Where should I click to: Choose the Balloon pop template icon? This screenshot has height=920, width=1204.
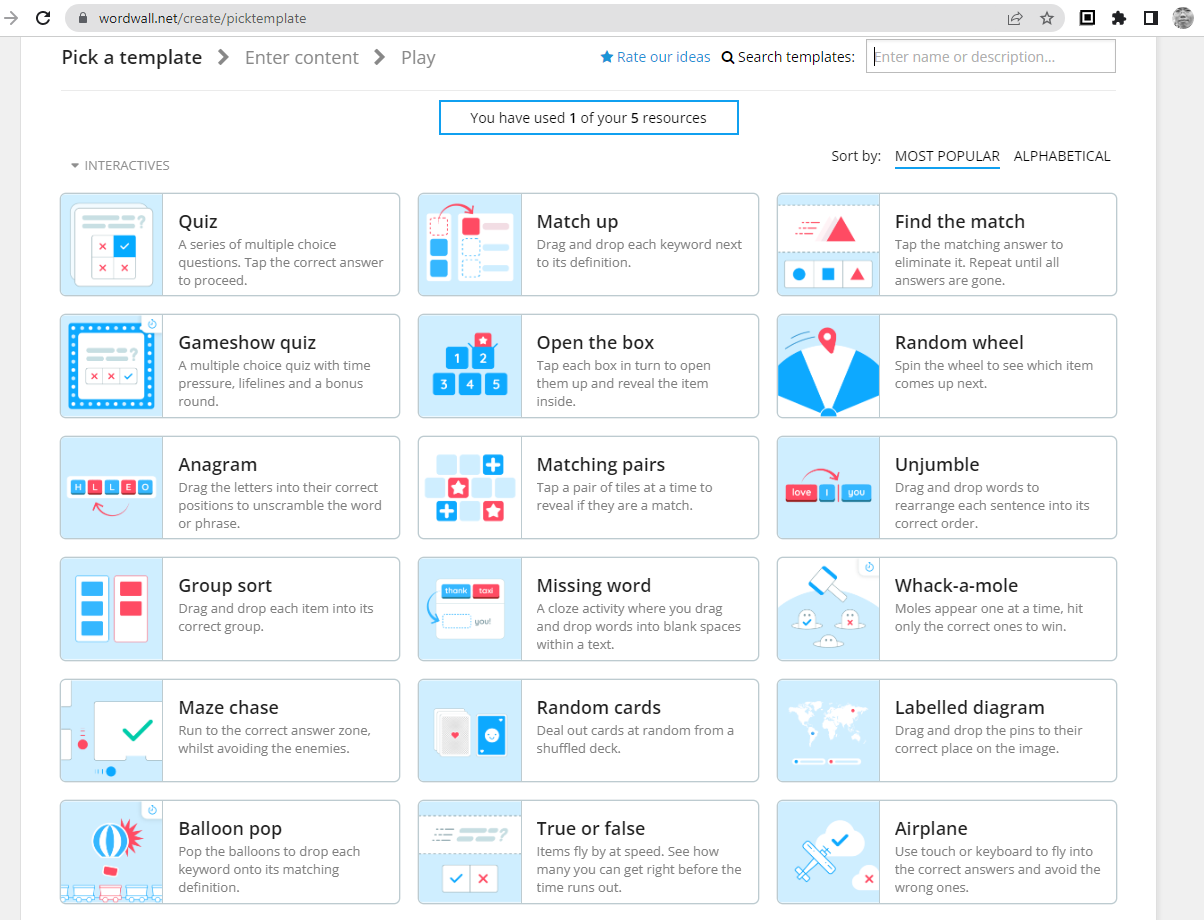click(x=111, y=852)
